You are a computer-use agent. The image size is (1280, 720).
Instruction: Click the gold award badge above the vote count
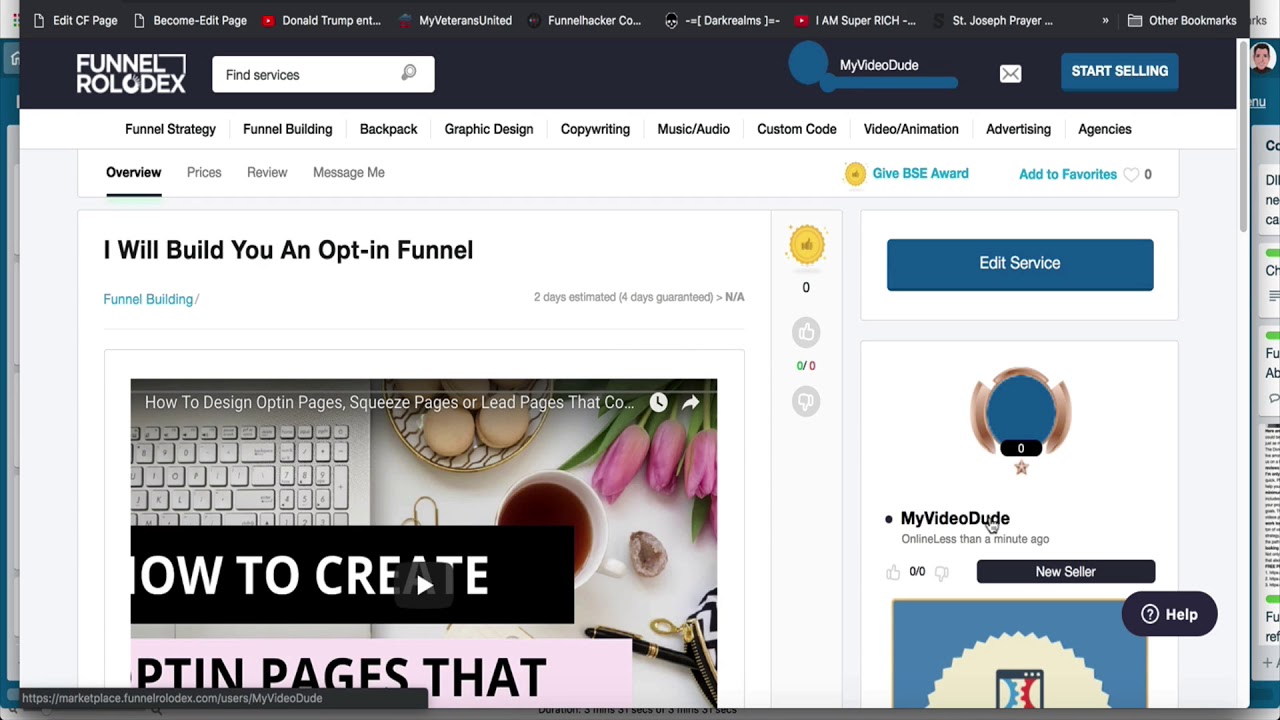click(806, 246)
